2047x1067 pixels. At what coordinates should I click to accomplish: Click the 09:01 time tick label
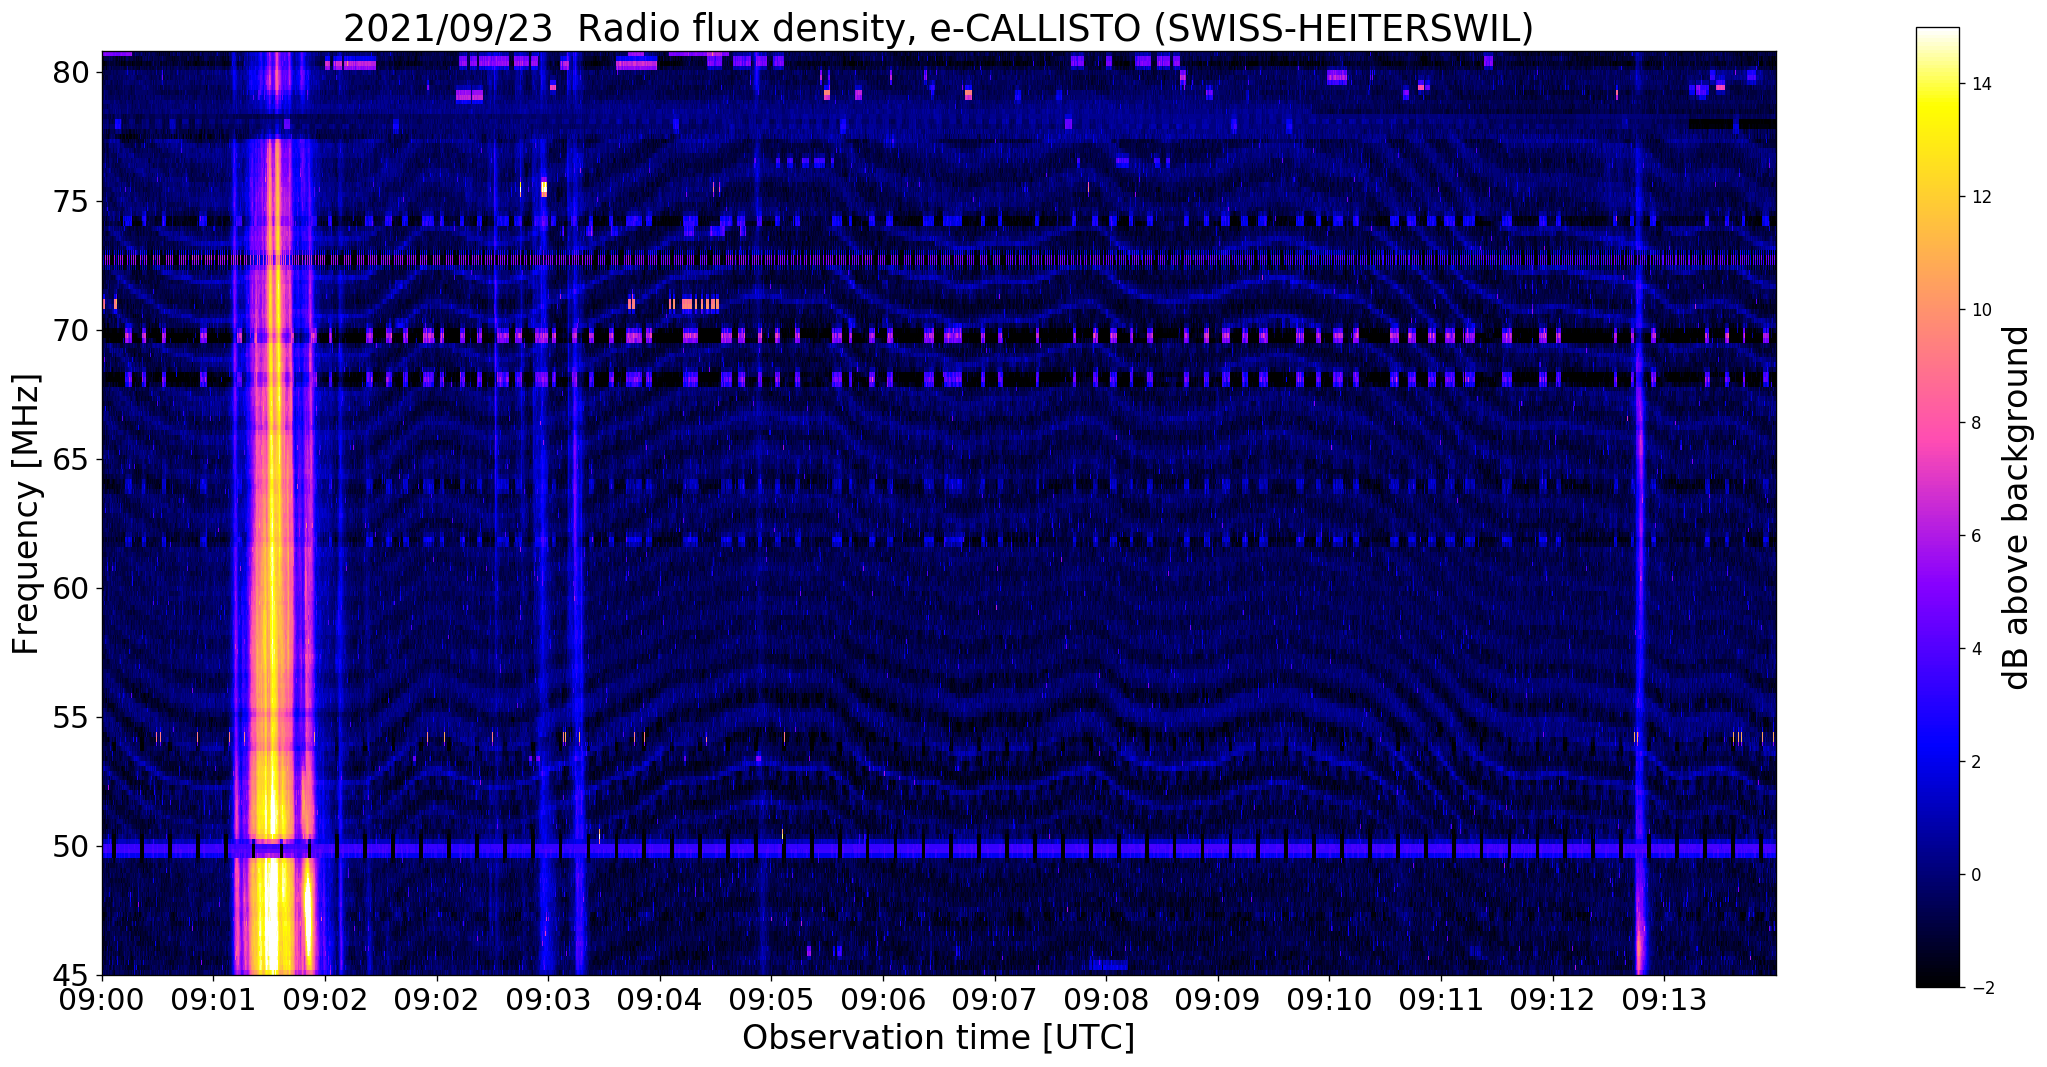pyautogui.click(x=213, y=1000)
